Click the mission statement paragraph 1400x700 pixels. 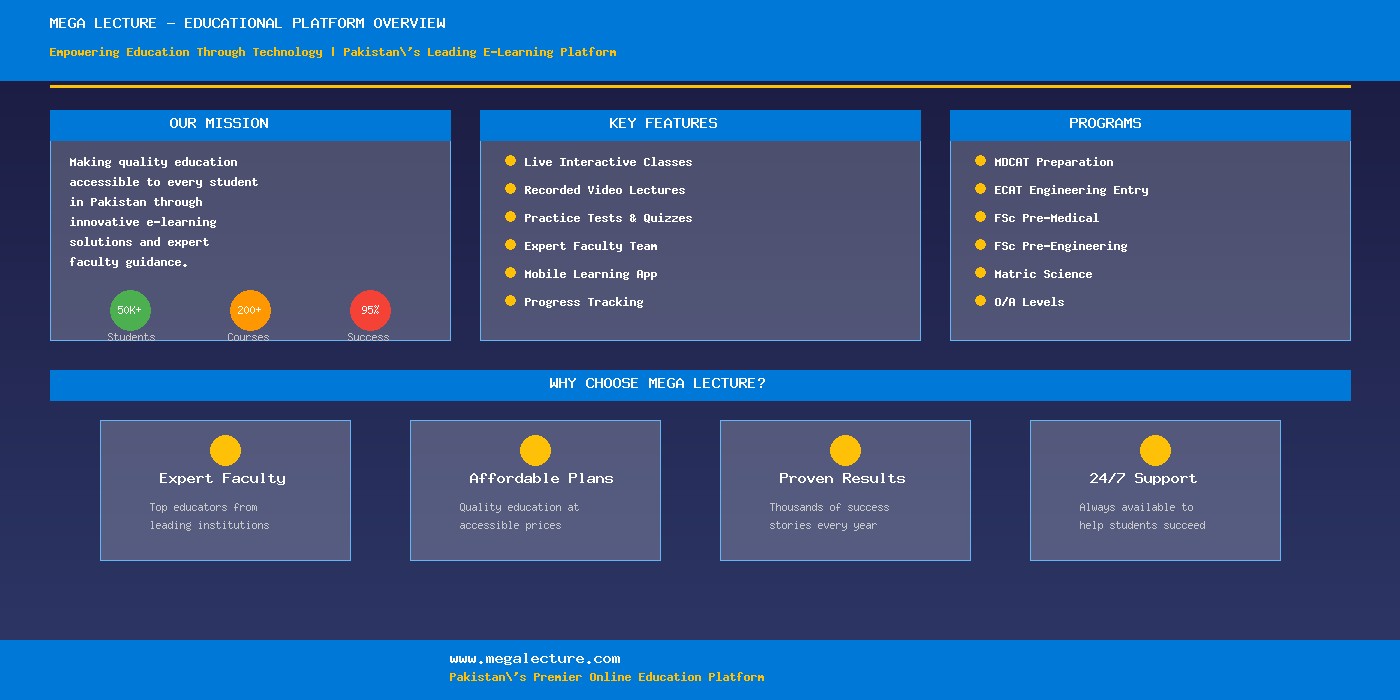163,212
